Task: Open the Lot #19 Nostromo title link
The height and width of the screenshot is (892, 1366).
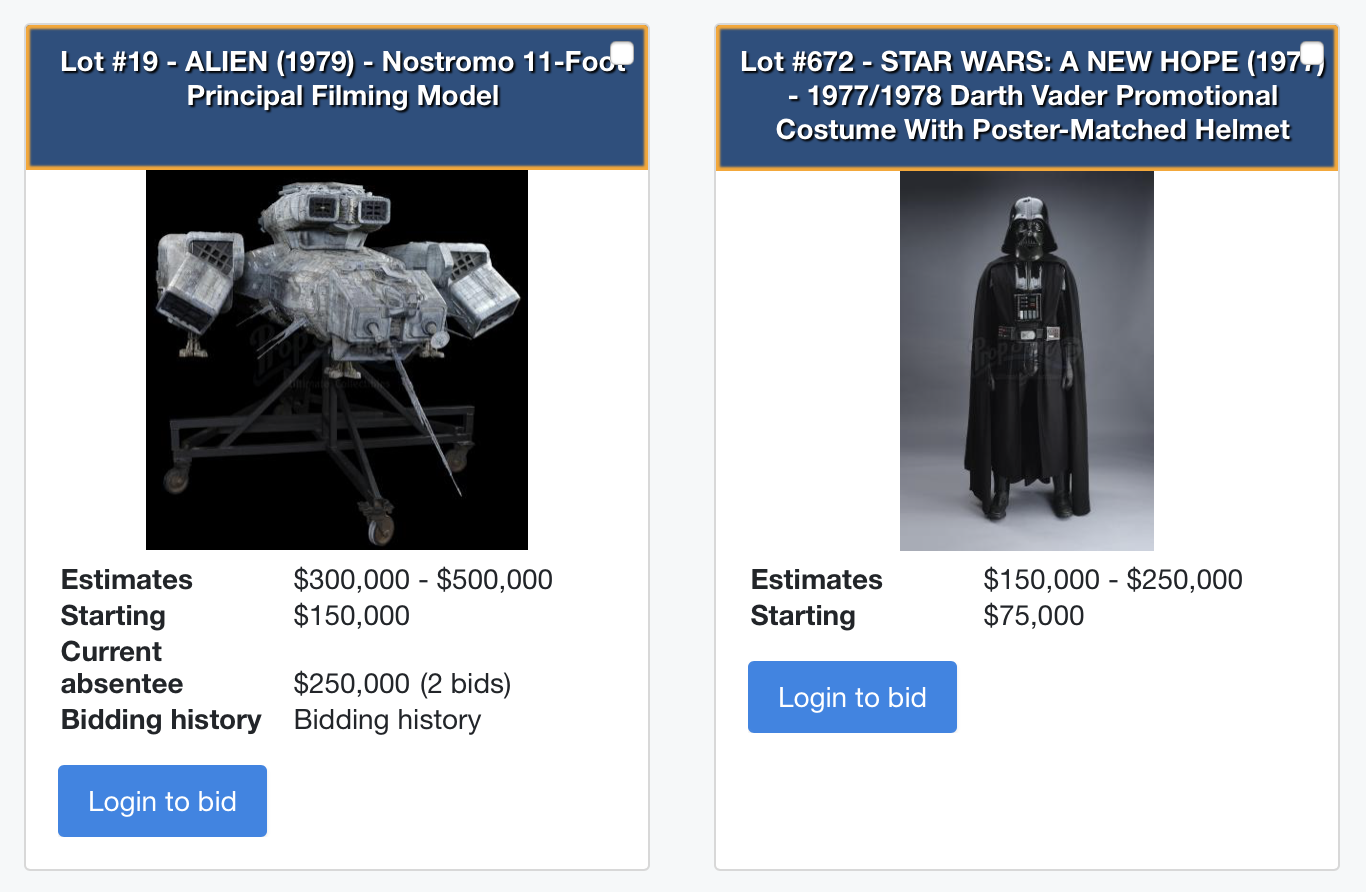Action: 343,79
